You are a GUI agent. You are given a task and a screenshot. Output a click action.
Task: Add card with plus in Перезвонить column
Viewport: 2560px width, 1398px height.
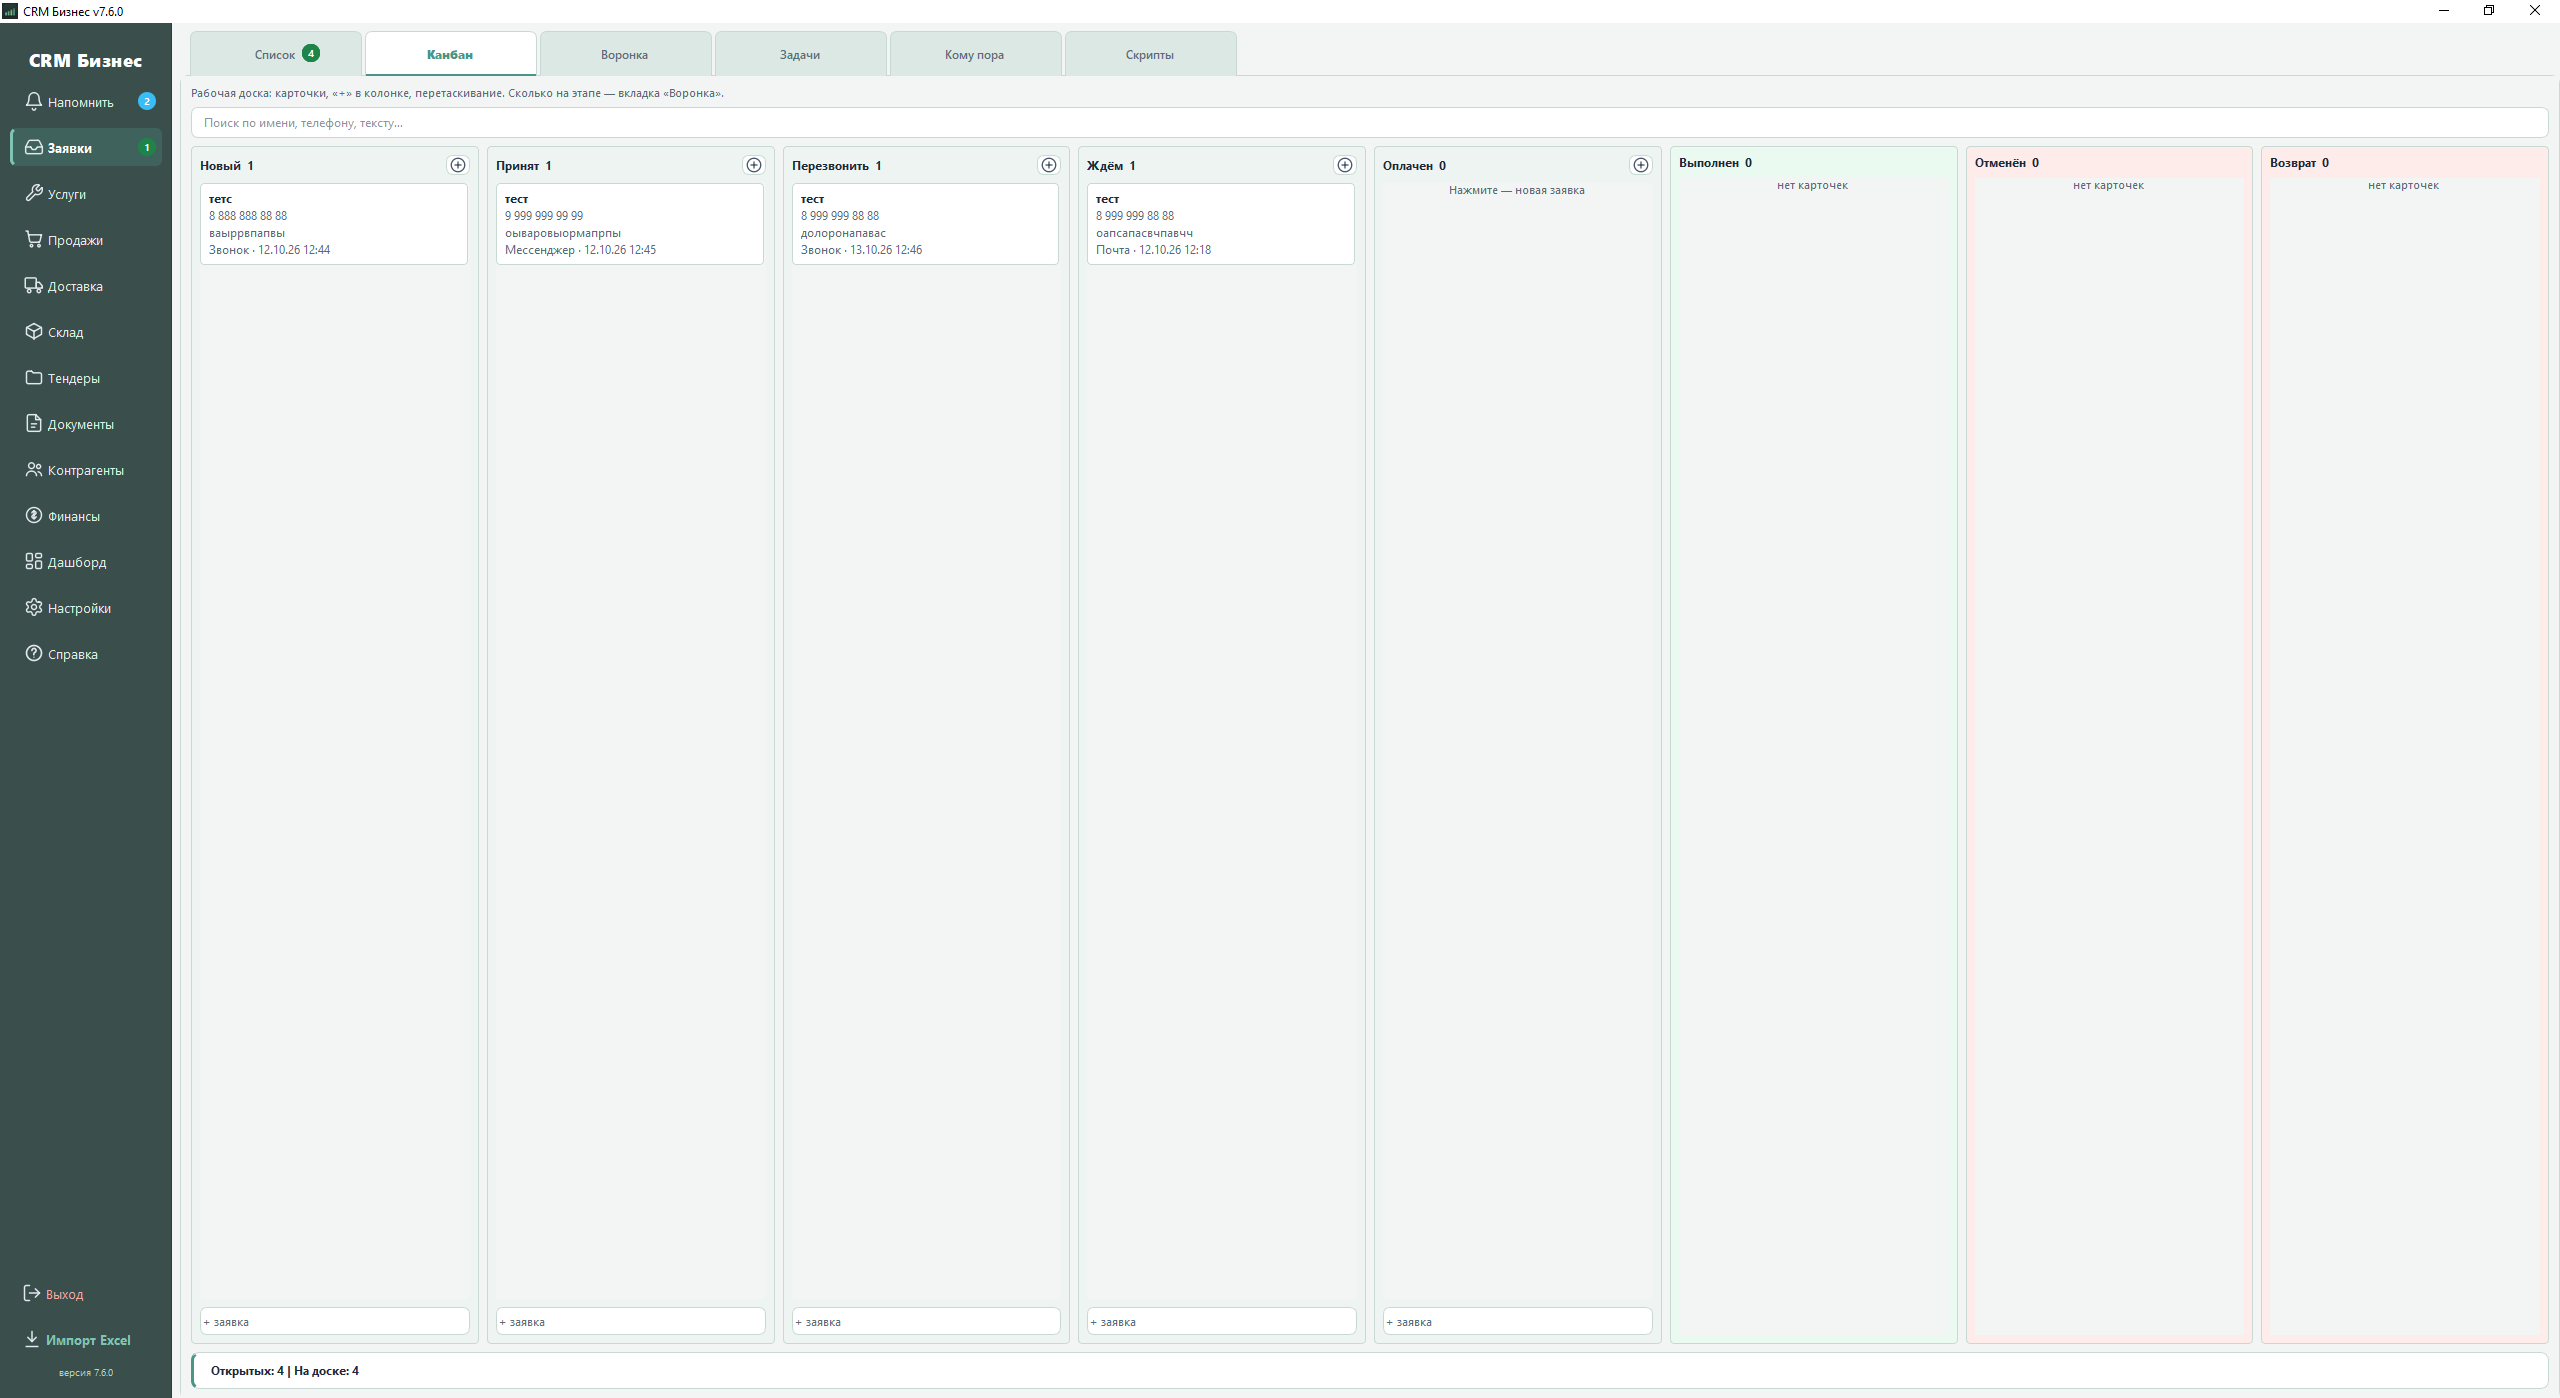pyautogui.click(x=1049, y=165)
